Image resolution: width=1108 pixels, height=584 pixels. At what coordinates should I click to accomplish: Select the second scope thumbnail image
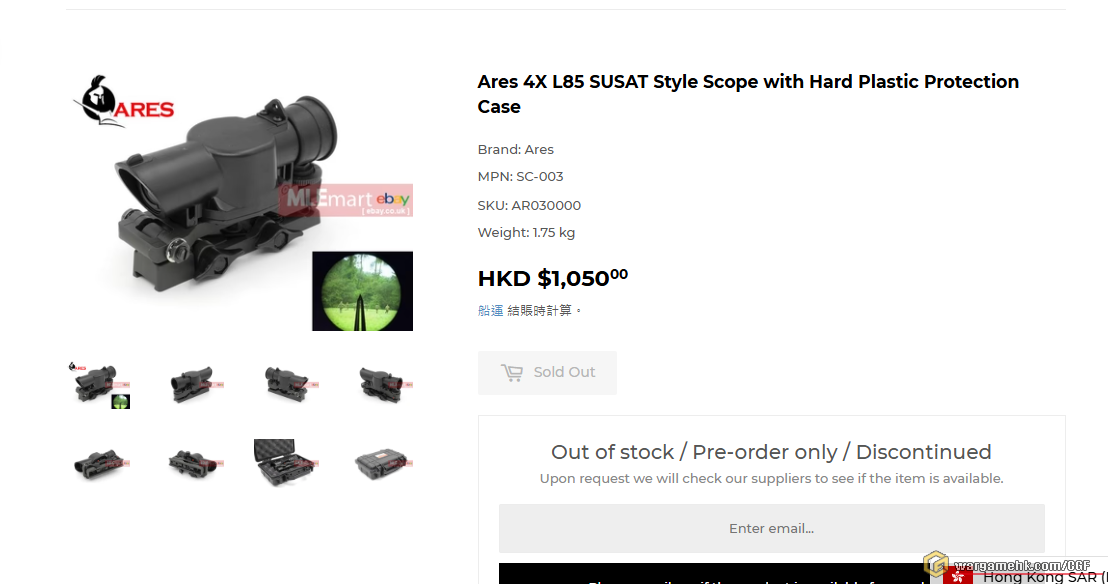tap(192, 385)
